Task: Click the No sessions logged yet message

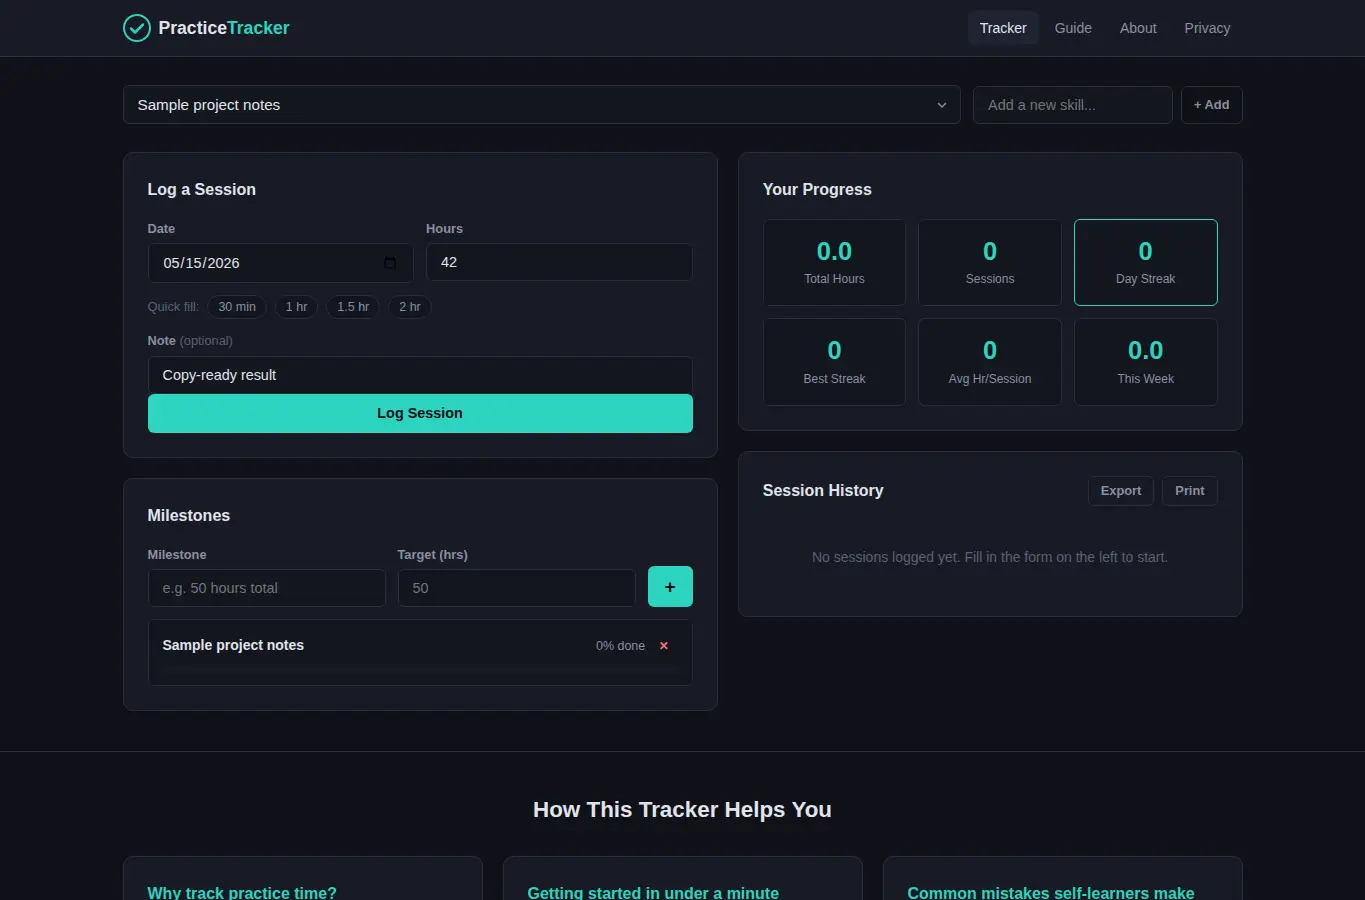Action: 990,557
